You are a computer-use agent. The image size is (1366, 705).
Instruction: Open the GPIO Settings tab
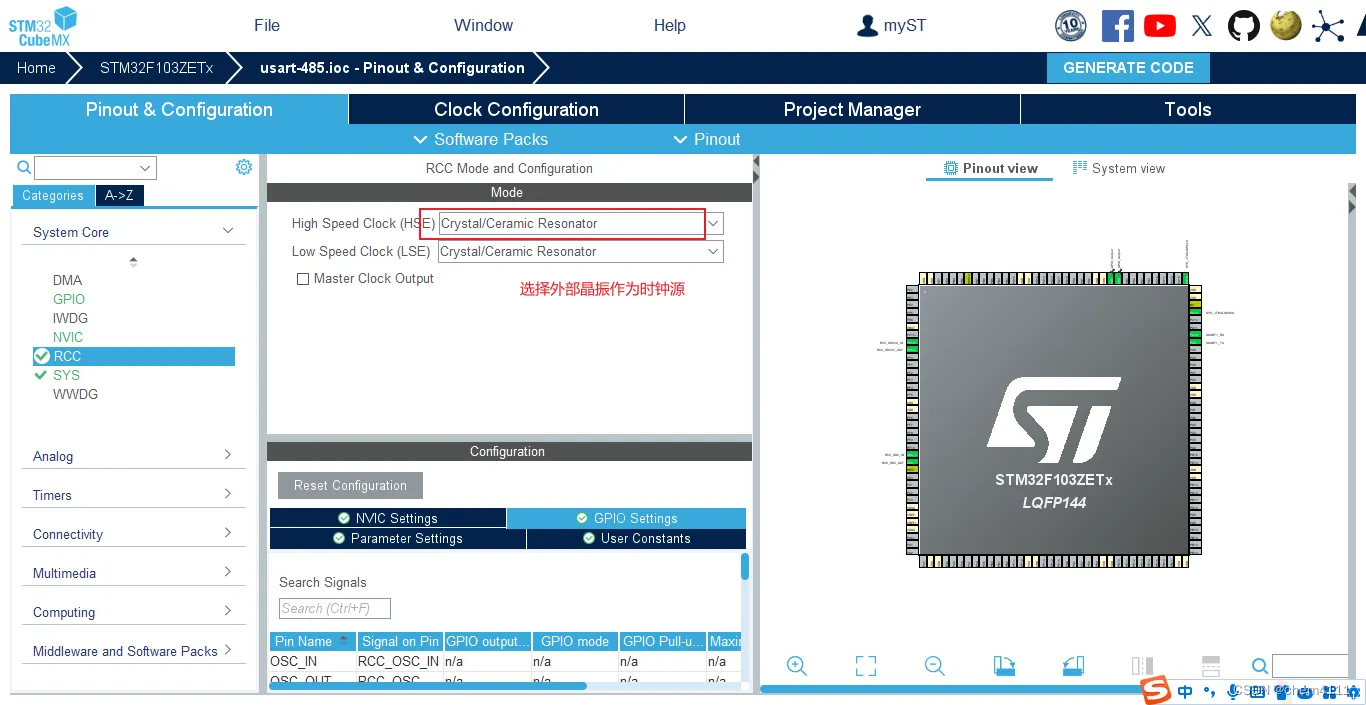pyautogui.click(x=627, y=518)
